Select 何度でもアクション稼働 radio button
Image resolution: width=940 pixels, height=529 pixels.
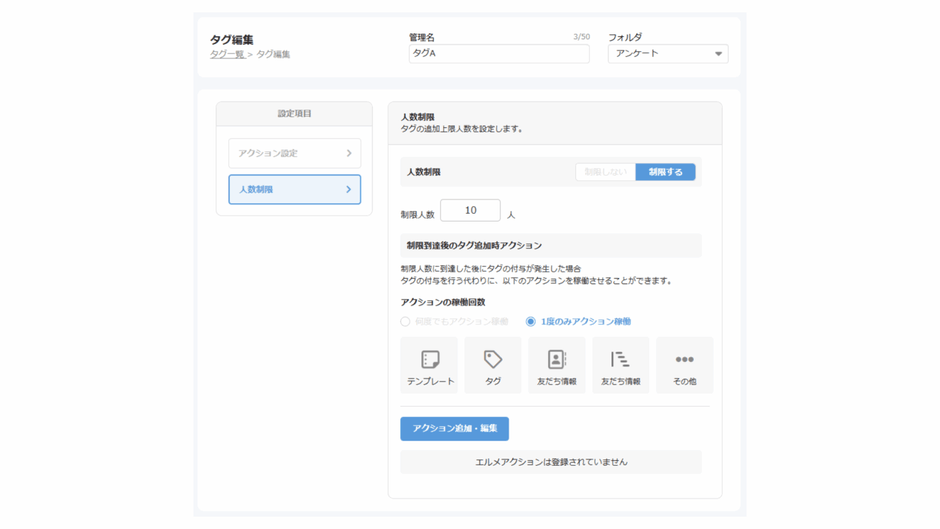coord(406,322)
